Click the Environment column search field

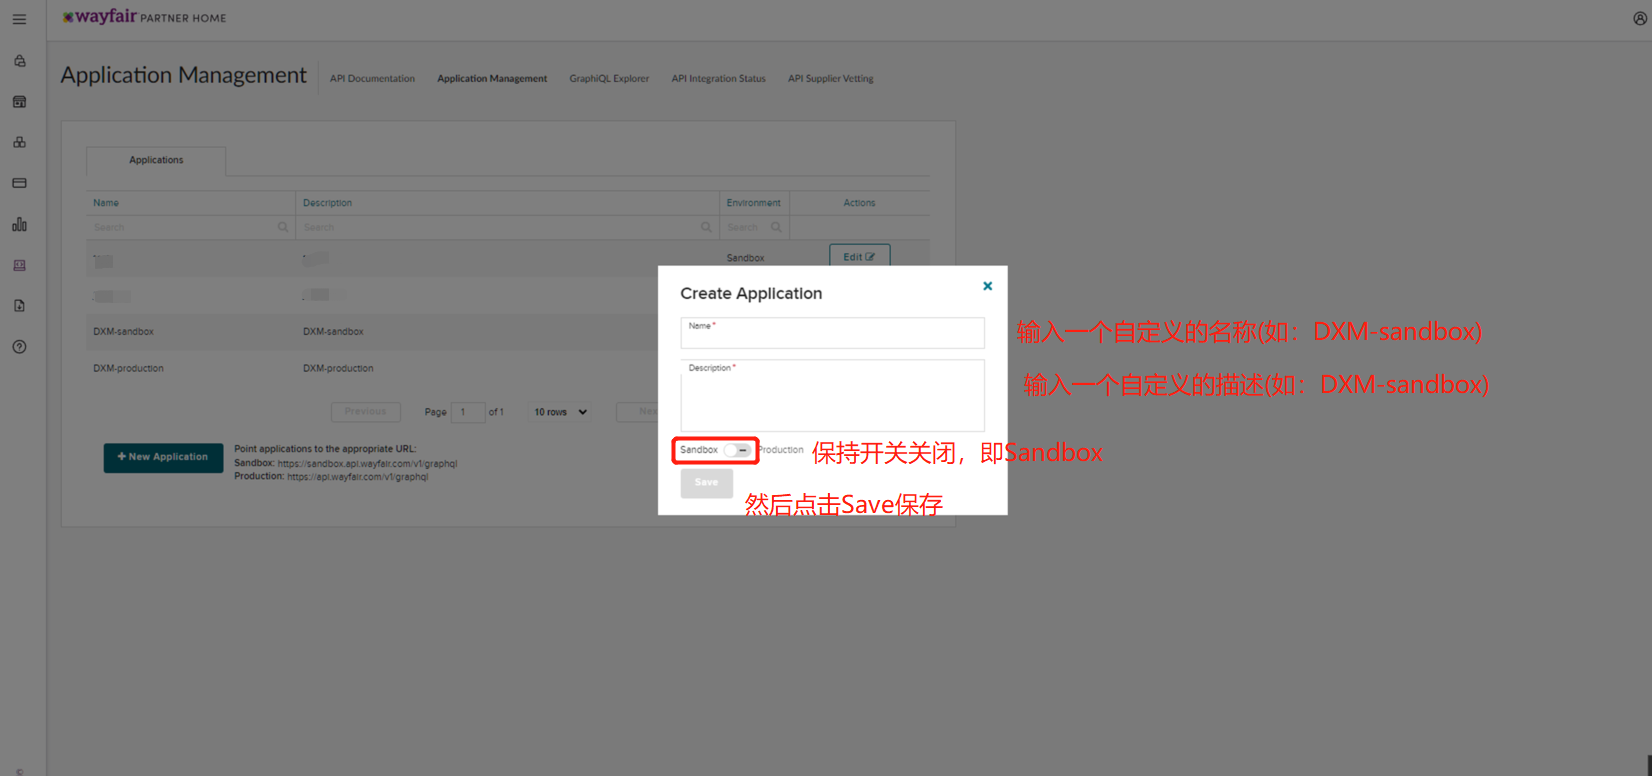[x=754, y=227]
